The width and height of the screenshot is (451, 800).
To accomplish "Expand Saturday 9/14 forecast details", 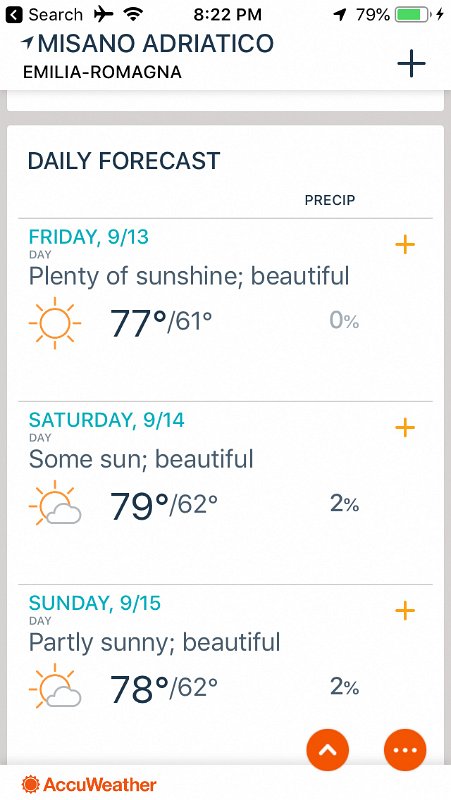I will click(x=405, y=428).
